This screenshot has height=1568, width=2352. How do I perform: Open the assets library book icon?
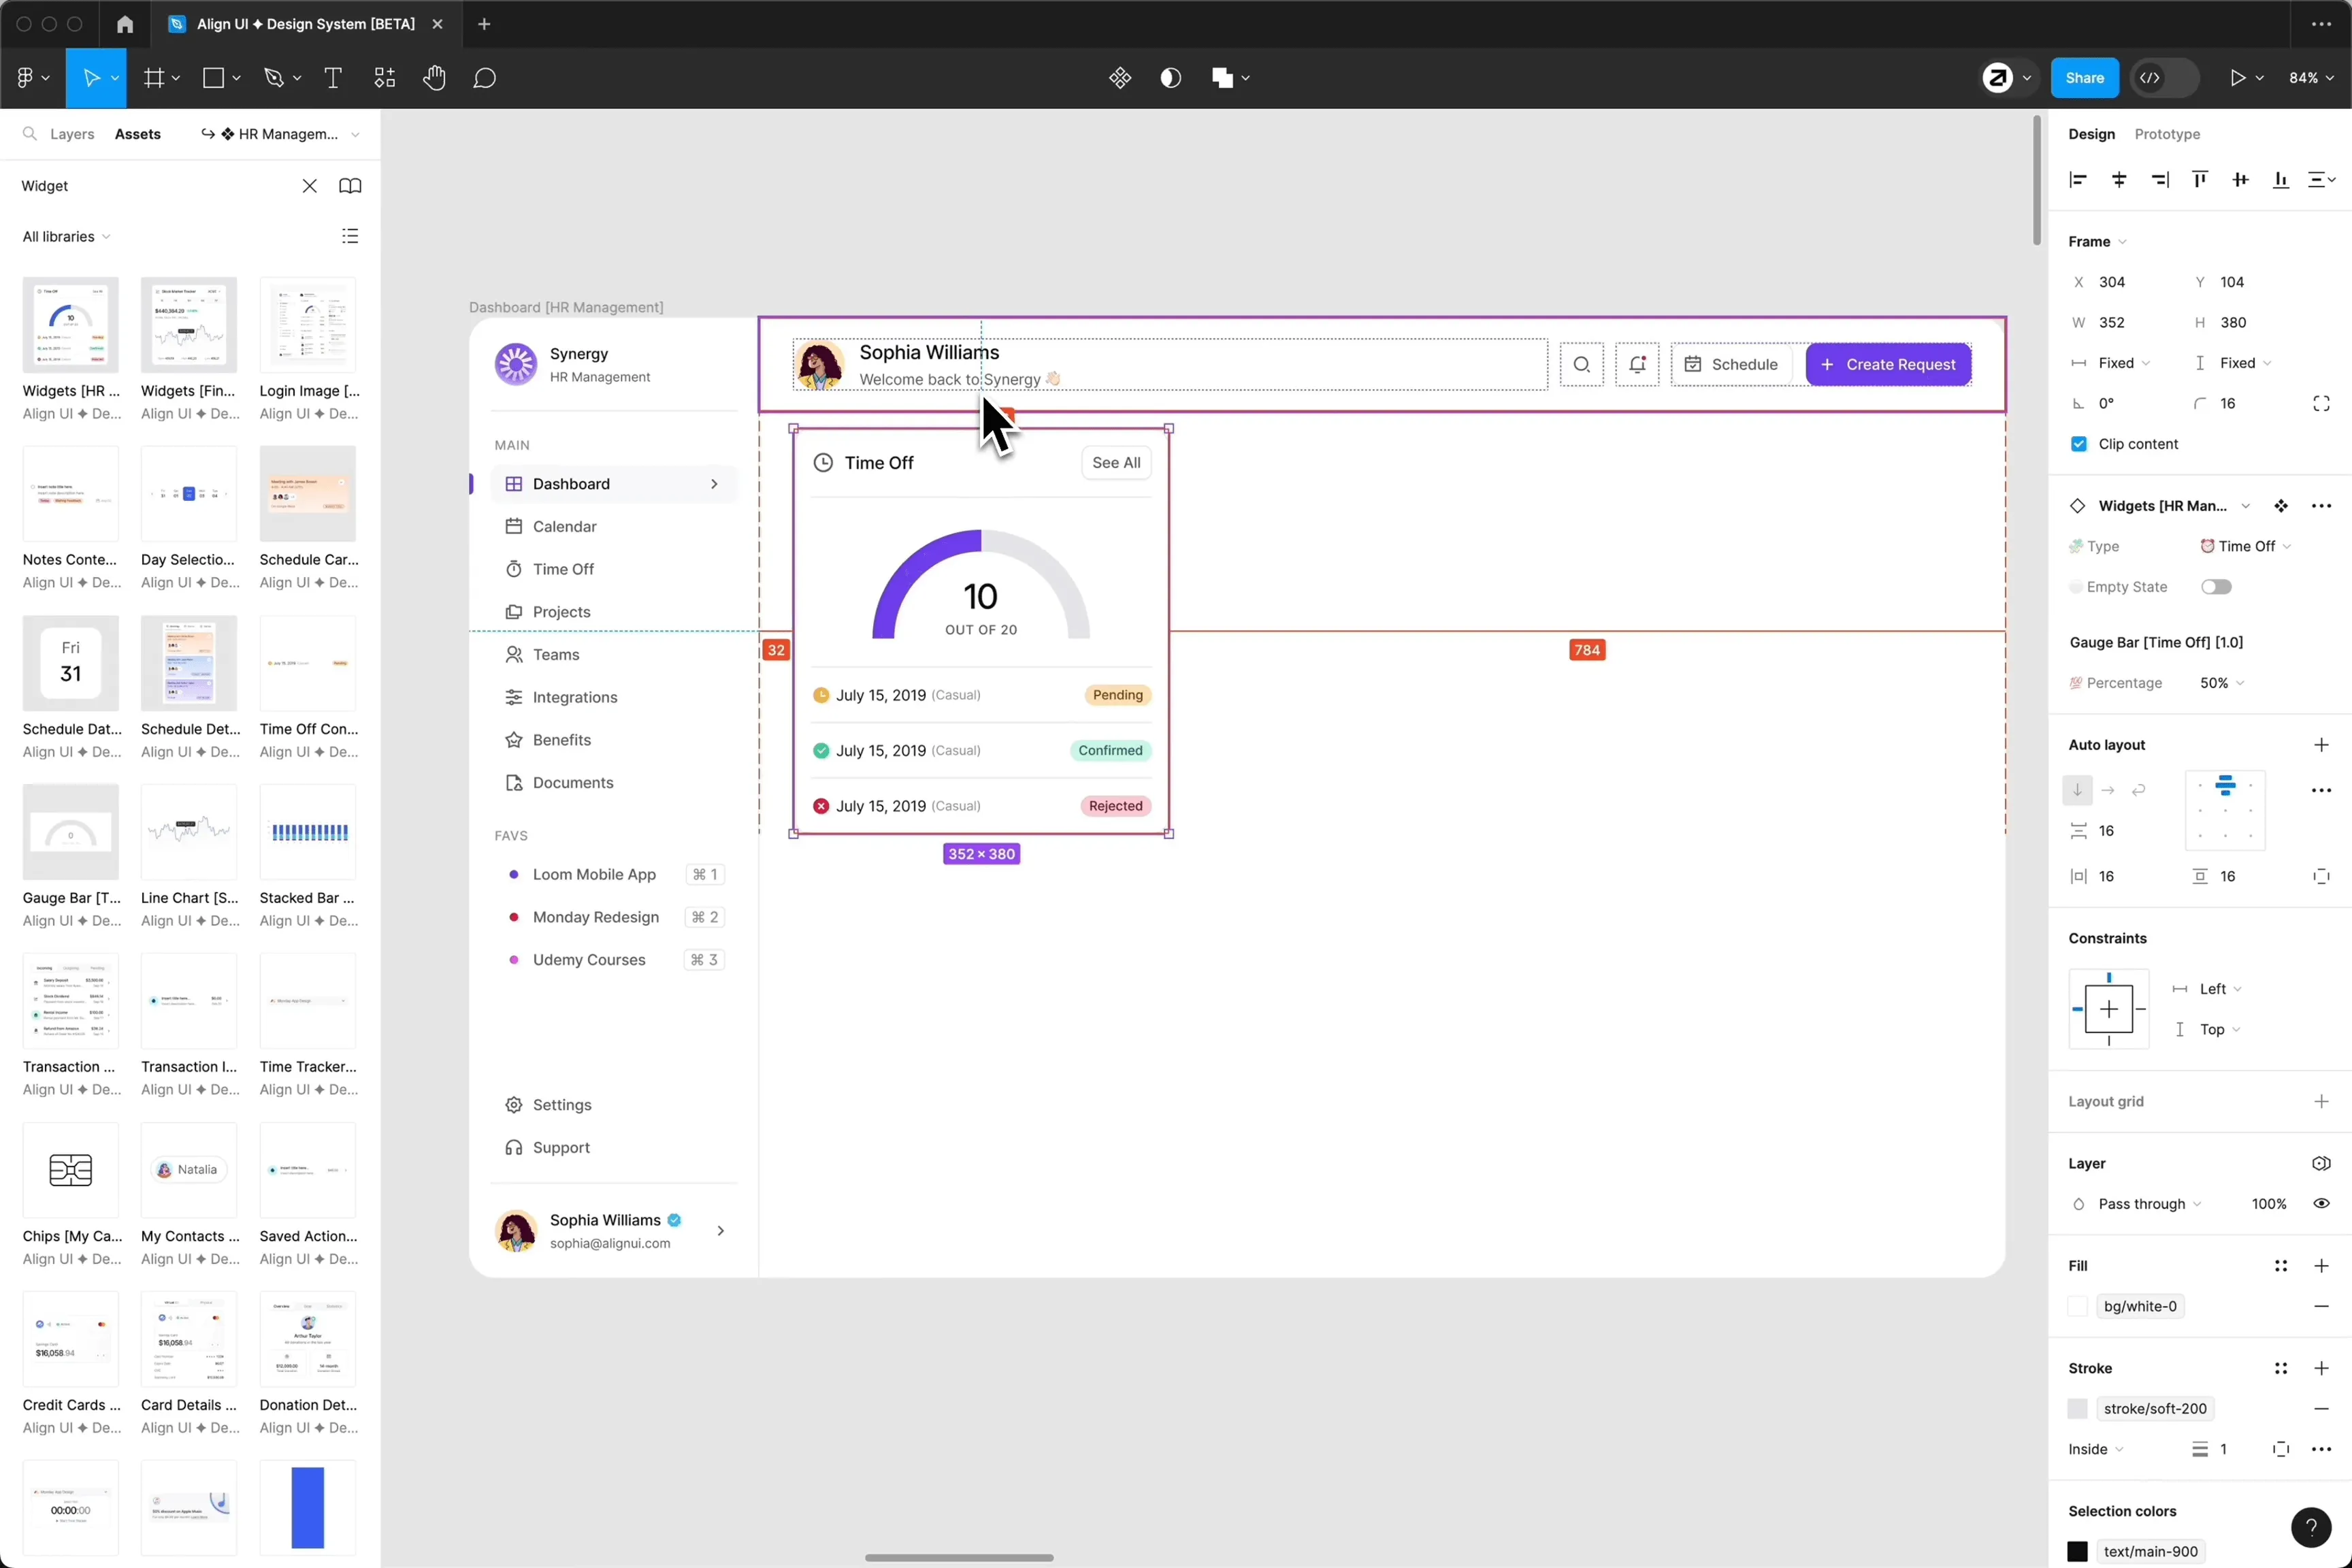point(350,186)
